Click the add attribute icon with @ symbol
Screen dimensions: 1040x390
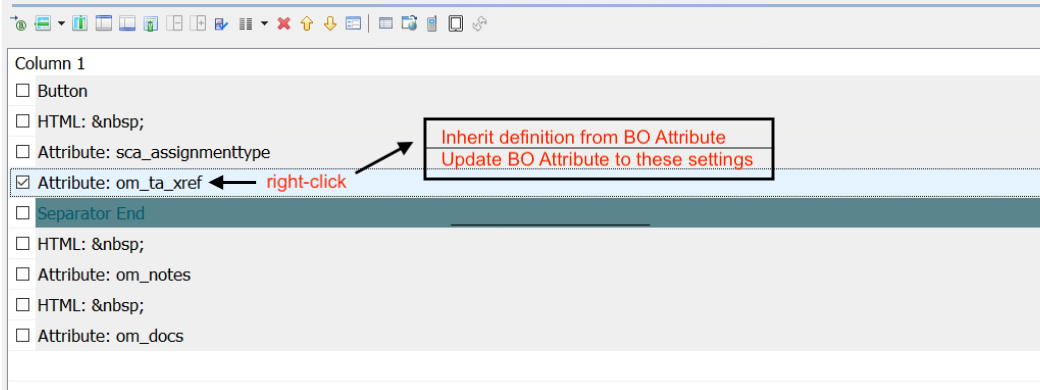click(x=20, y=24)
